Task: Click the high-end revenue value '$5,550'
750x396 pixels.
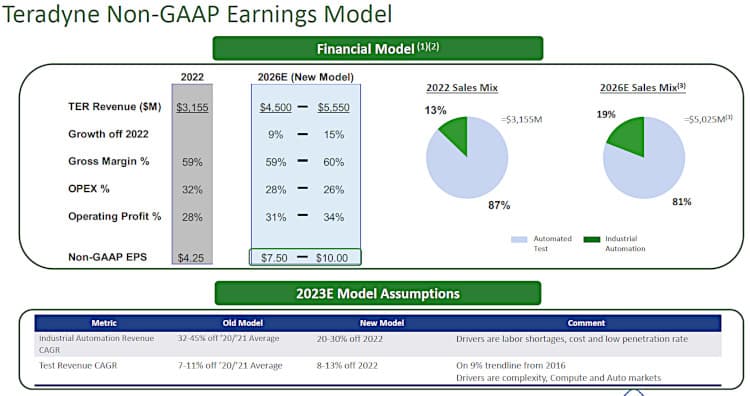Action: tap(334, 107)
